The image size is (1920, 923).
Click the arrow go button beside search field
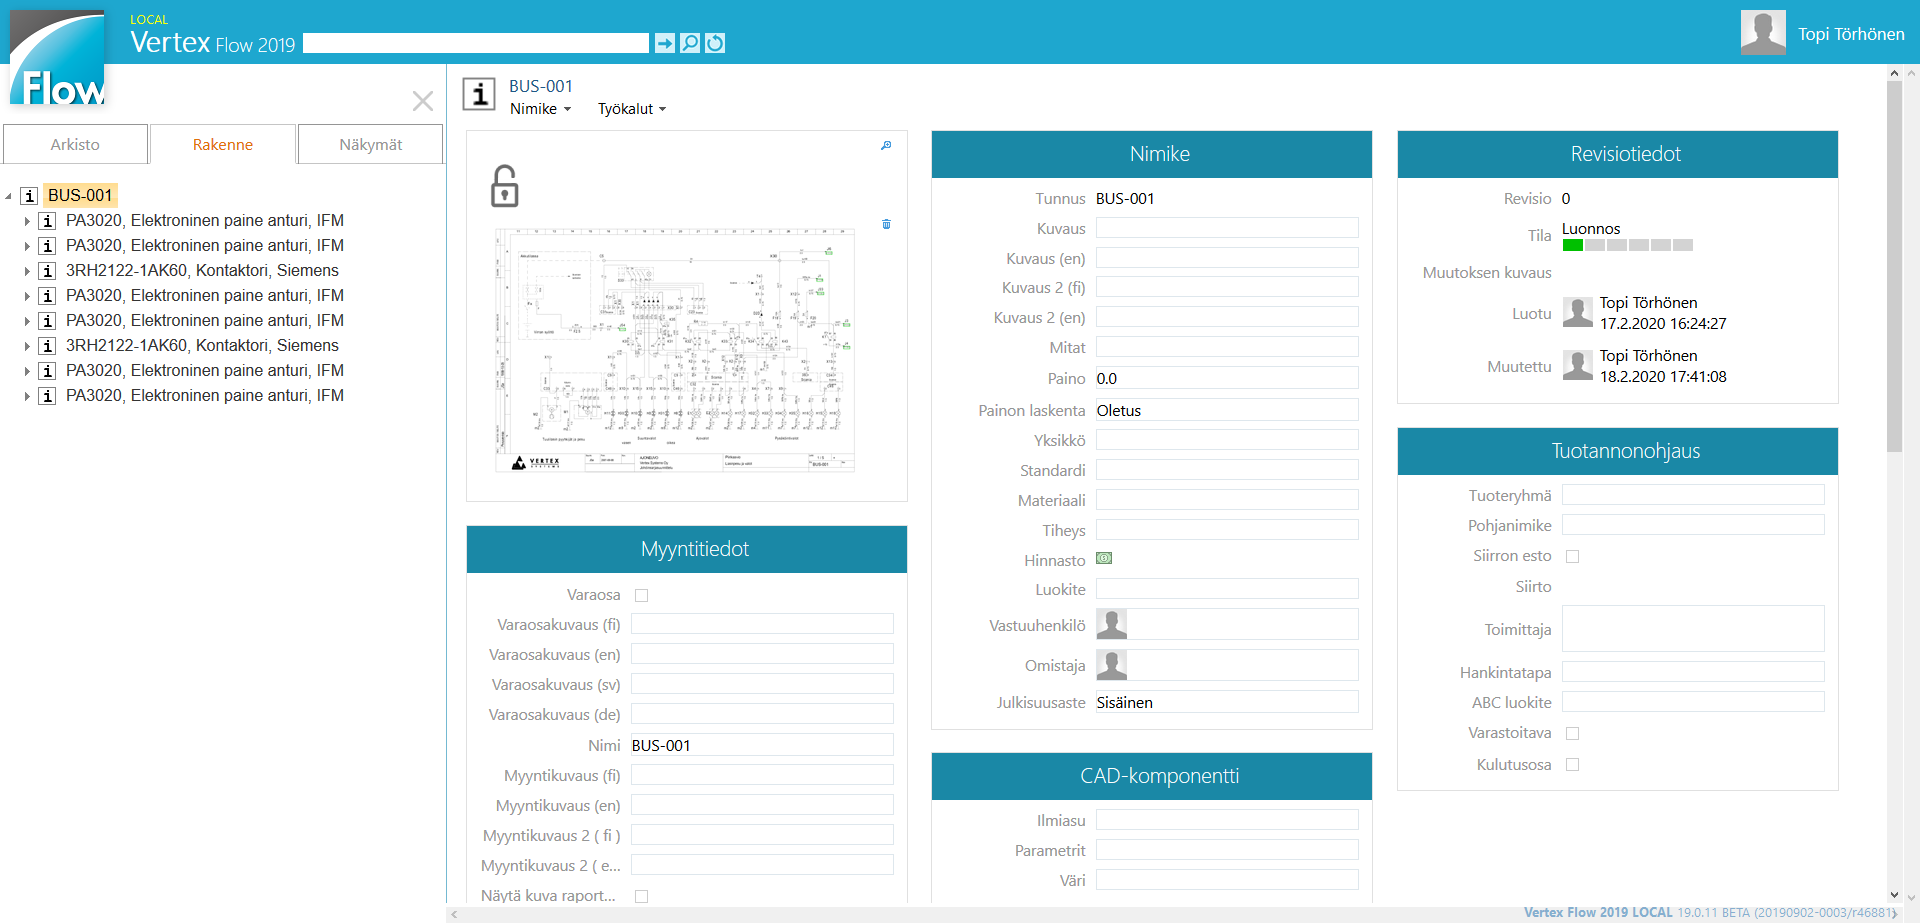coord(665,43)
